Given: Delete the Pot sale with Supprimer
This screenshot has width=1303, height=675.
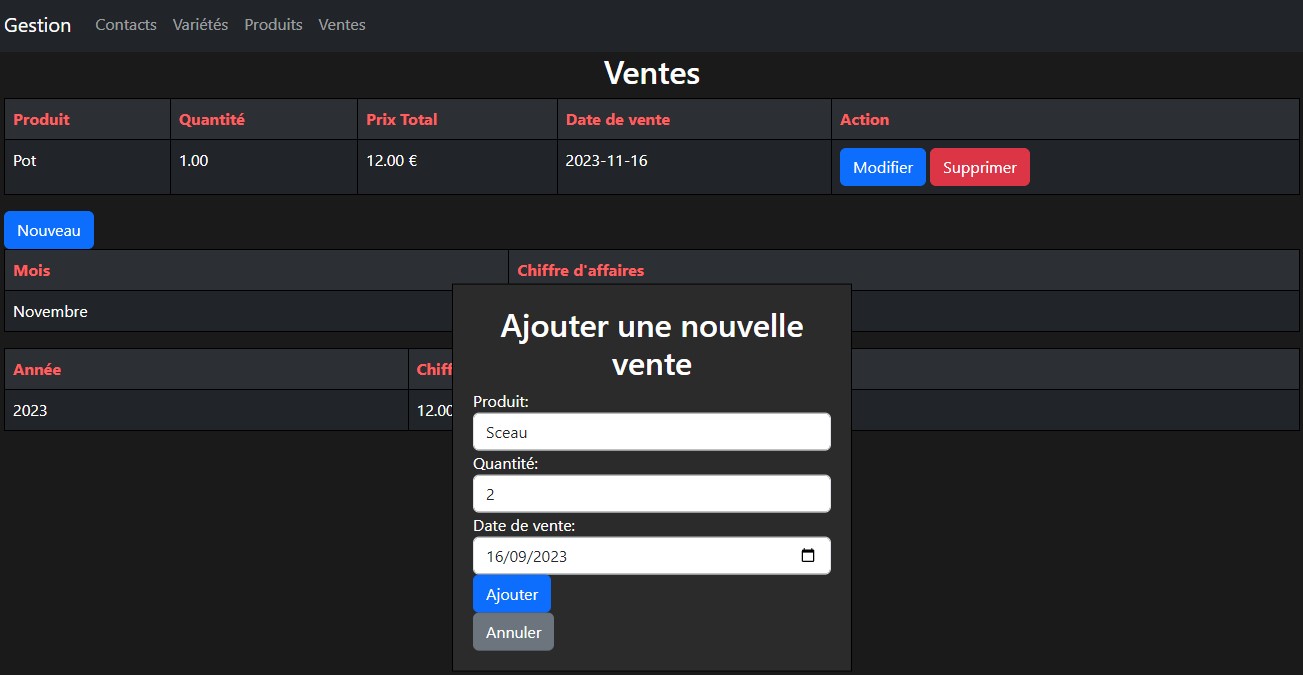Looking at the screenshot, I should [979, 167].
